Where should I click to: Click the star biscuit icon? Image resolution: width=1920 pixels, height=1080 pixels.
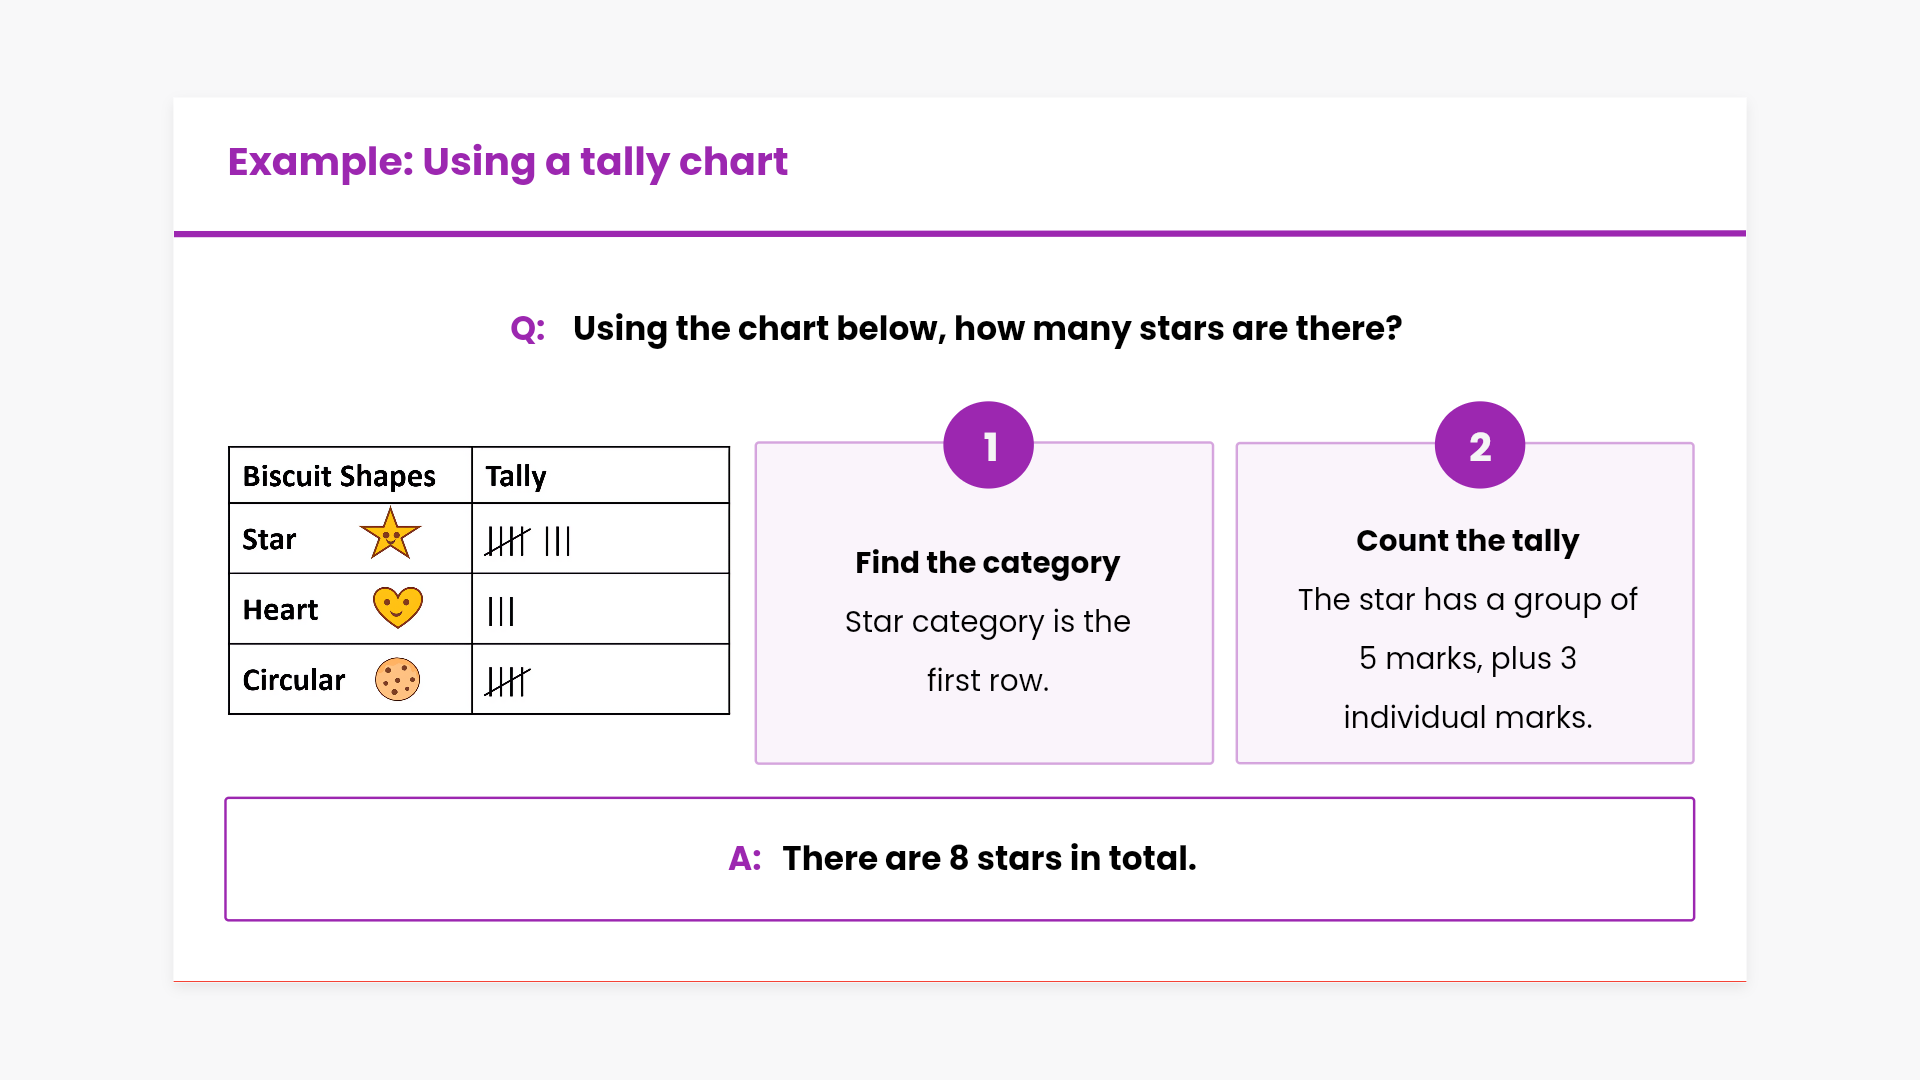(x=390, y=534)
